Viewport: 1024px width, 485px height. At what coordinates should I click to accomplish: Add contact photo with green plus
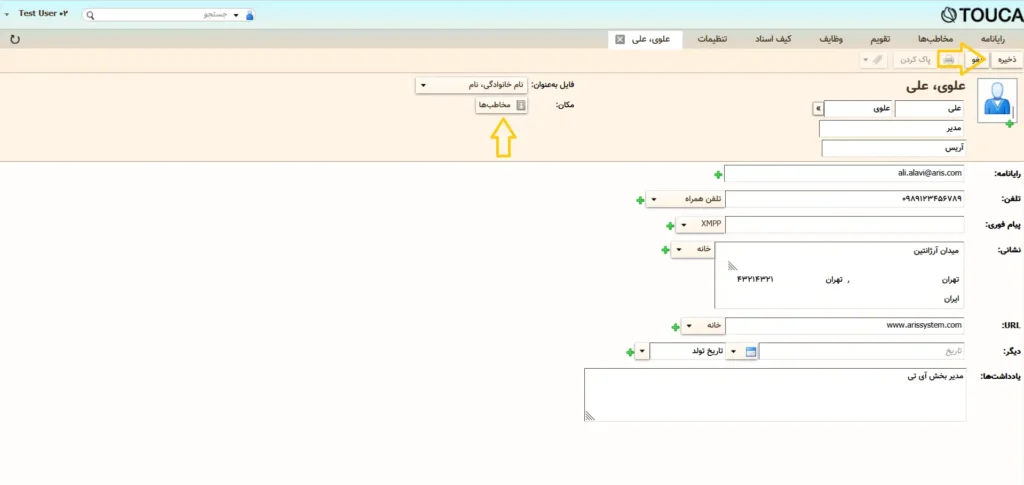point(1010,123)
